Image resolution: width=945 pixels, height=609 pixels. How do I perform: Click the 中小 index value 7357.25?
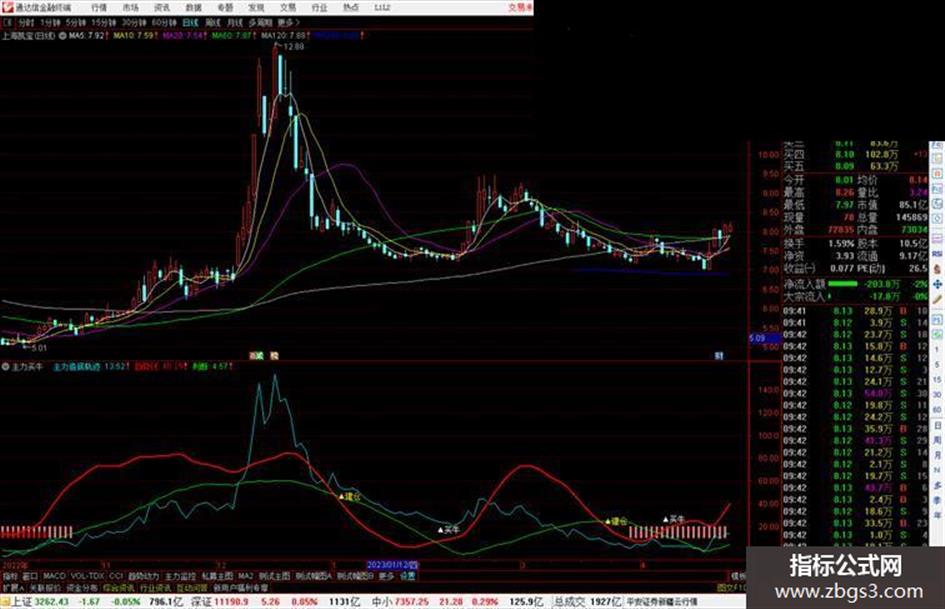tap(412, 601)
